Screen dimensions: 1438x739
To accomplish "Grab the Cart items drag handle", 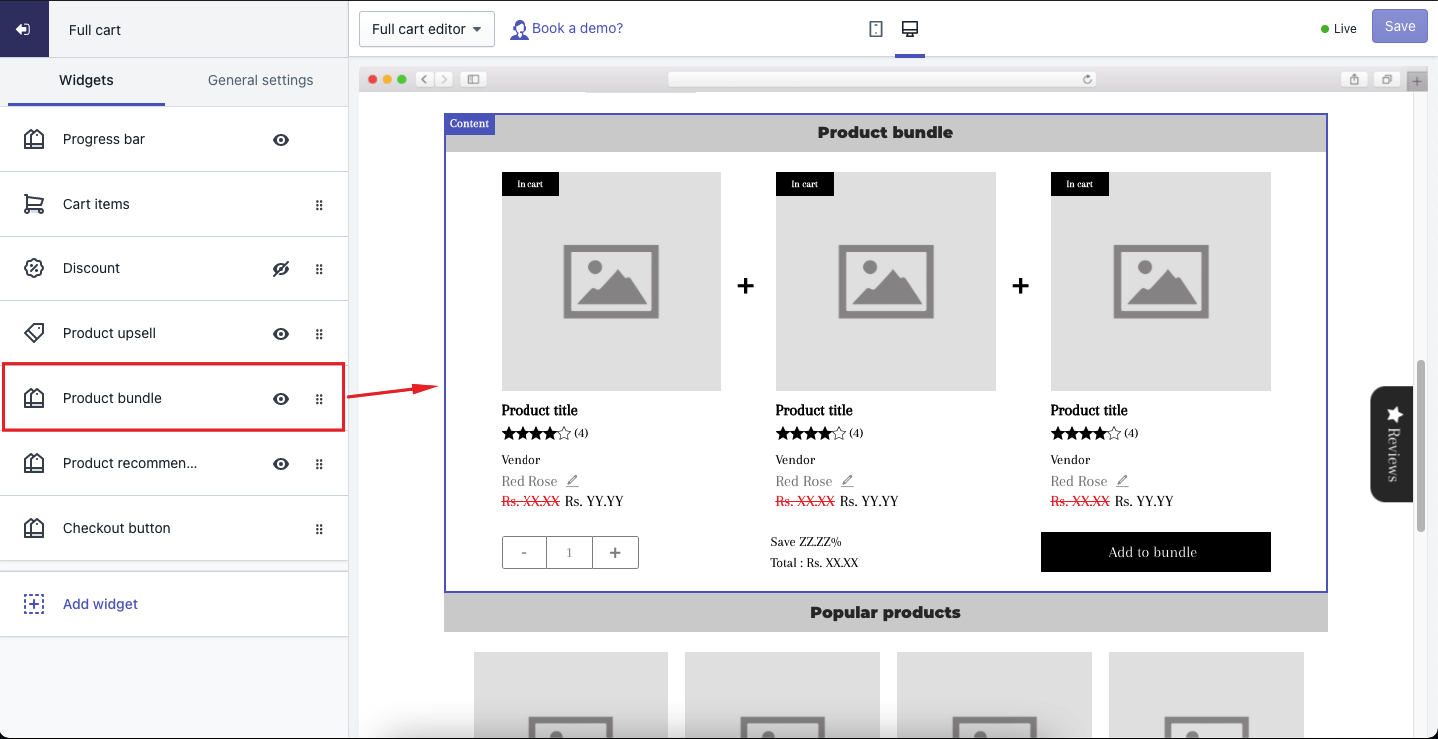I will tap(319, 205).
